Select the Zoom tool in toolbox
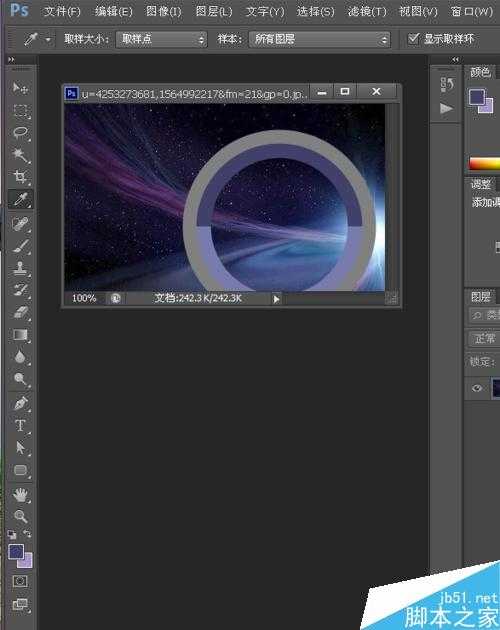The image size is (500, 630). point(20,516)
